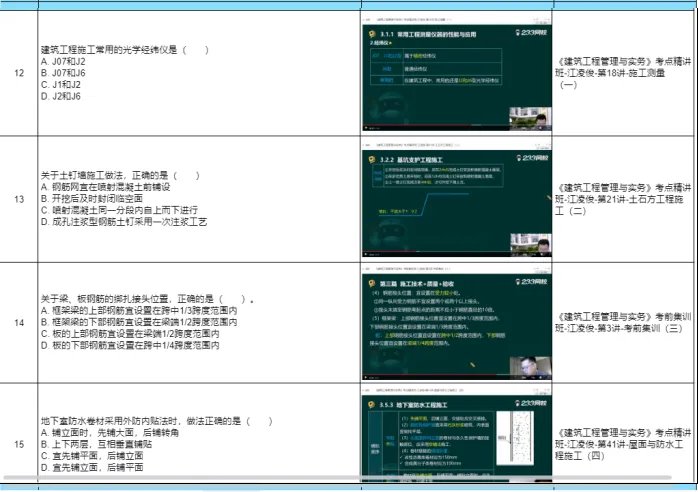The height and width of the screenshot is (492, 698).
Task: Open the 3.5.3 地下室防水工程施工 video thumbnail
Action: coord(456,438)
